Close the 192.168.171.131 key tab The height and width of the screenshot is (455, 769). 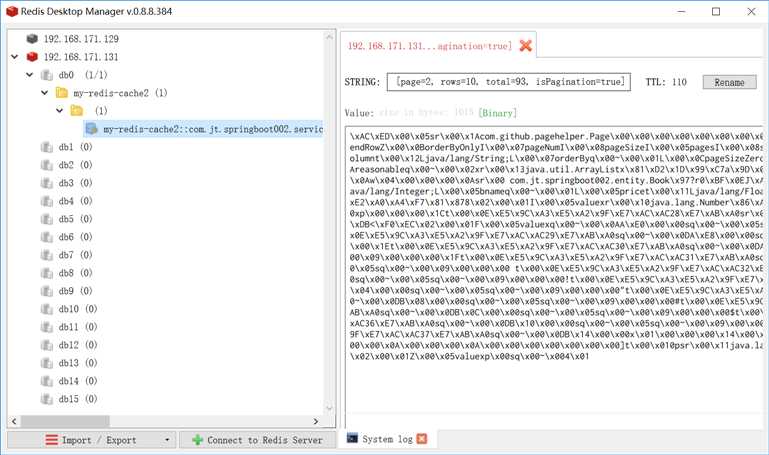525,46
